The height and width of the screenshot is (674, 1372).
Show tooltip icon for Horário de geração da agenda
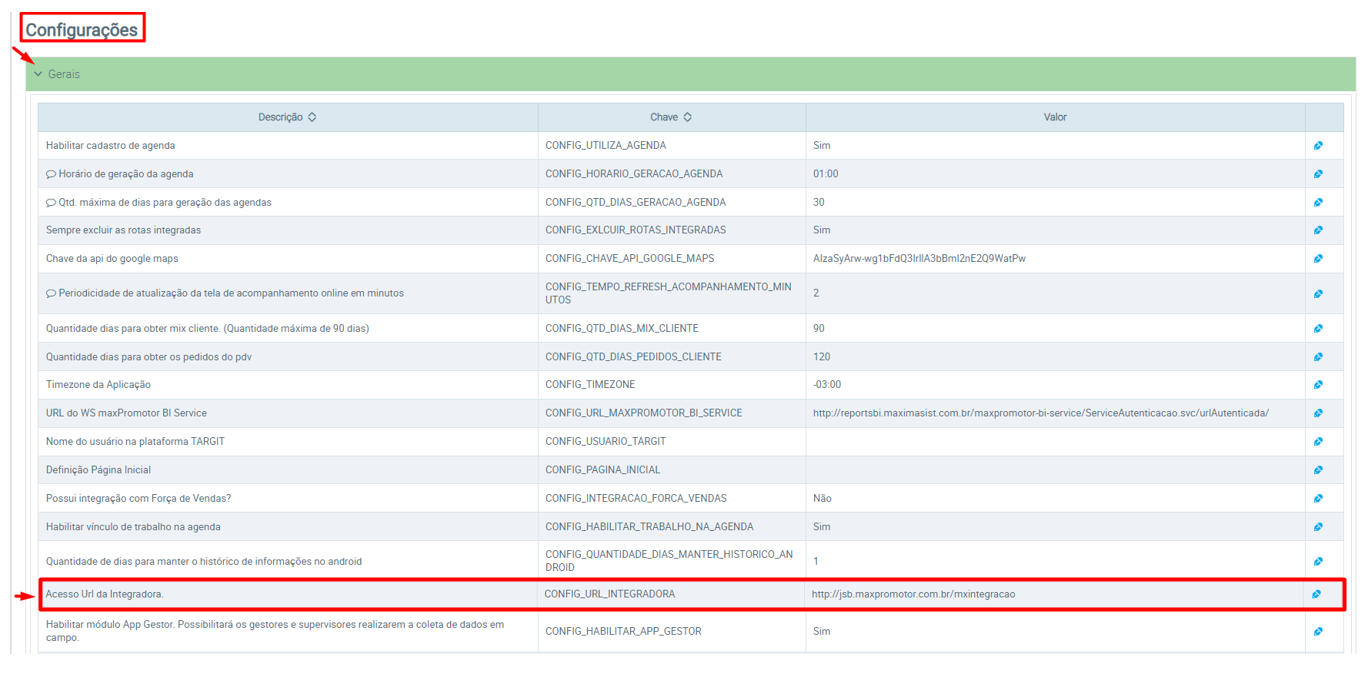coord(51,174)
